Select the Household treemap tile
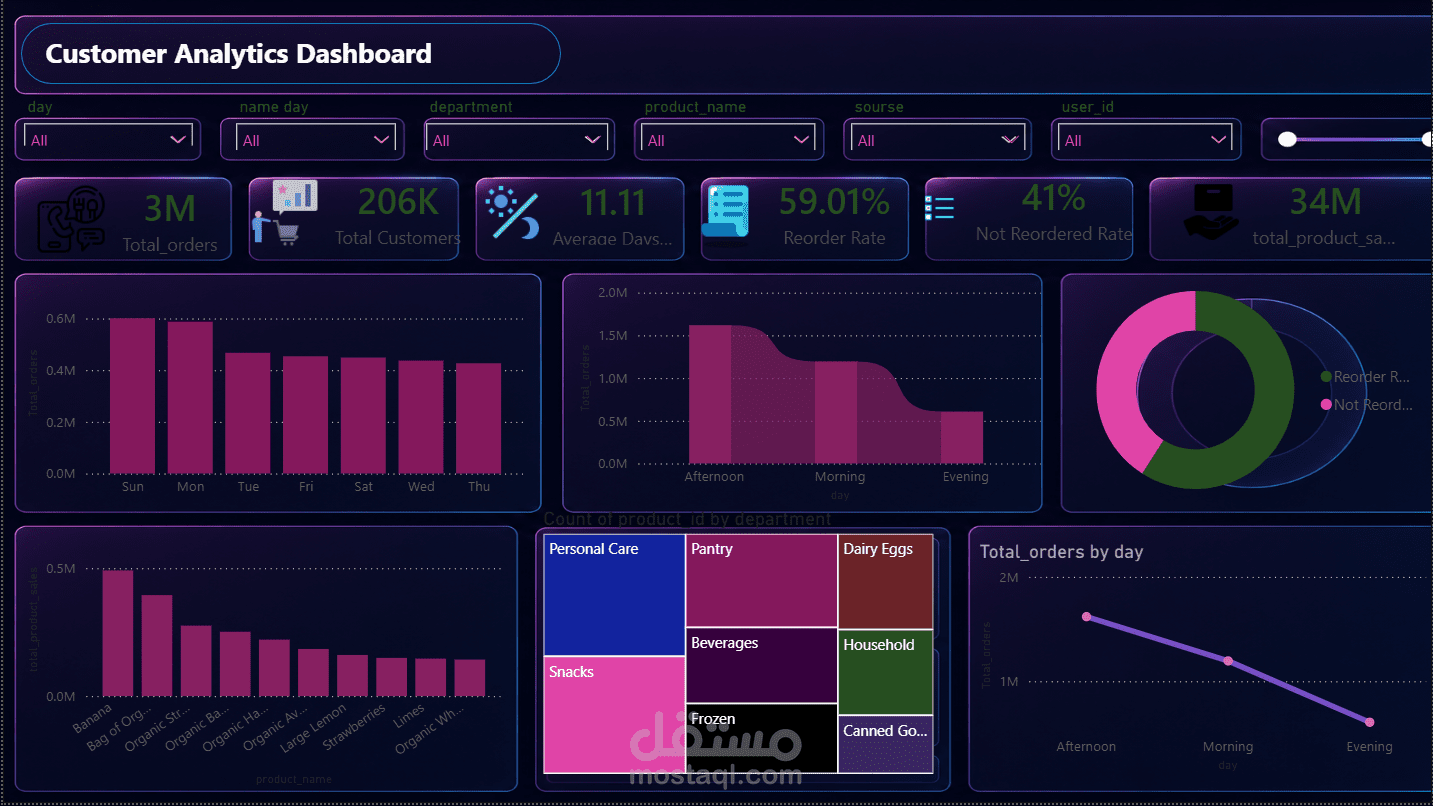The image size is (1433, 806). pyautogui.click(x=885, y=671)
